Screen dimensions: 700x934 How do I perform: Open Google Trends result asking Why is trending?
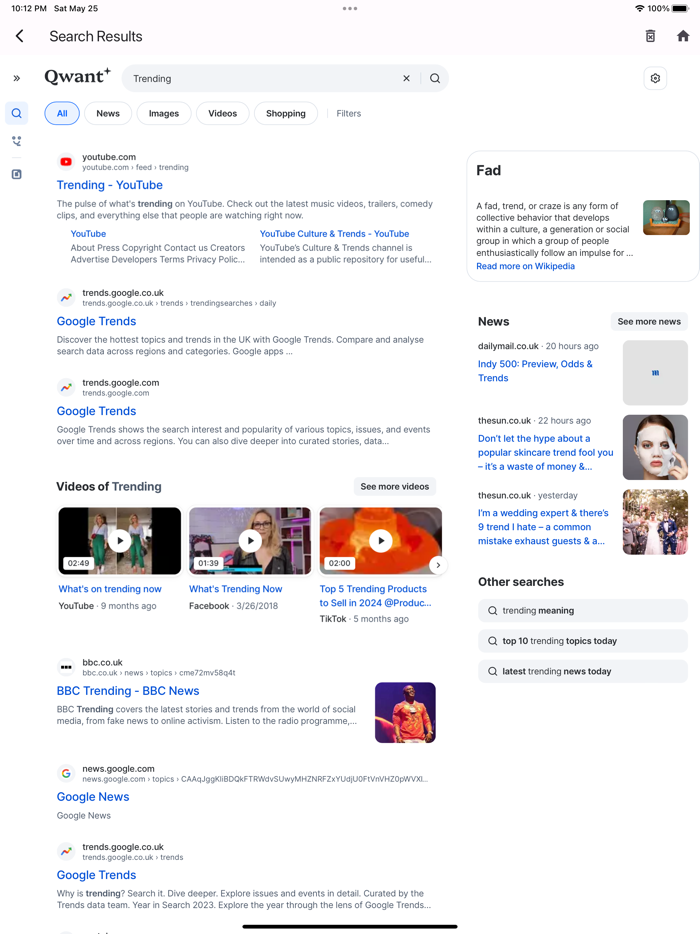coord(97,875)
